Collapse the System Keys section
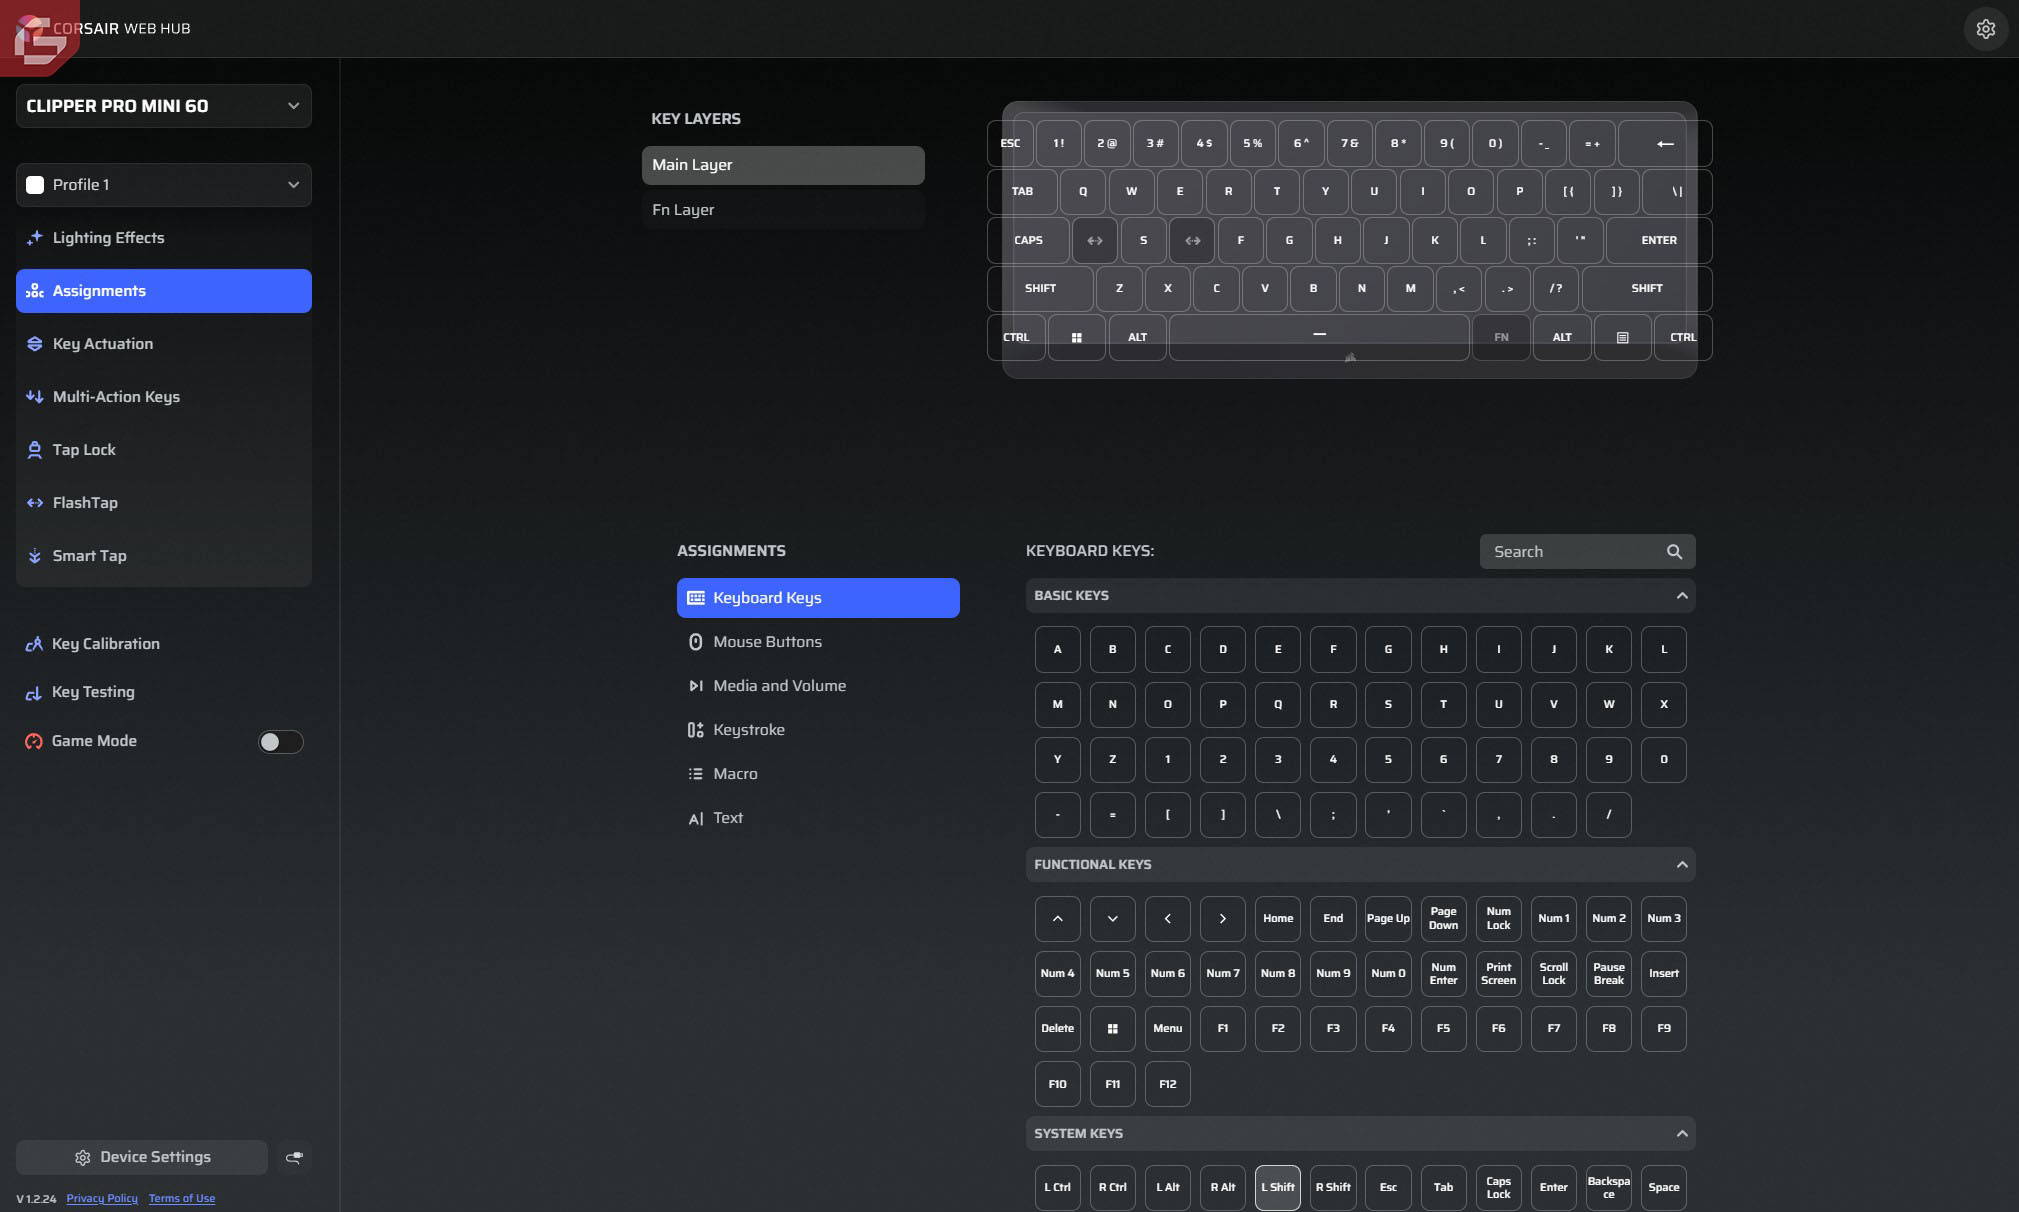This screenshot has width=2019, height=1212. point(1682,1134)
